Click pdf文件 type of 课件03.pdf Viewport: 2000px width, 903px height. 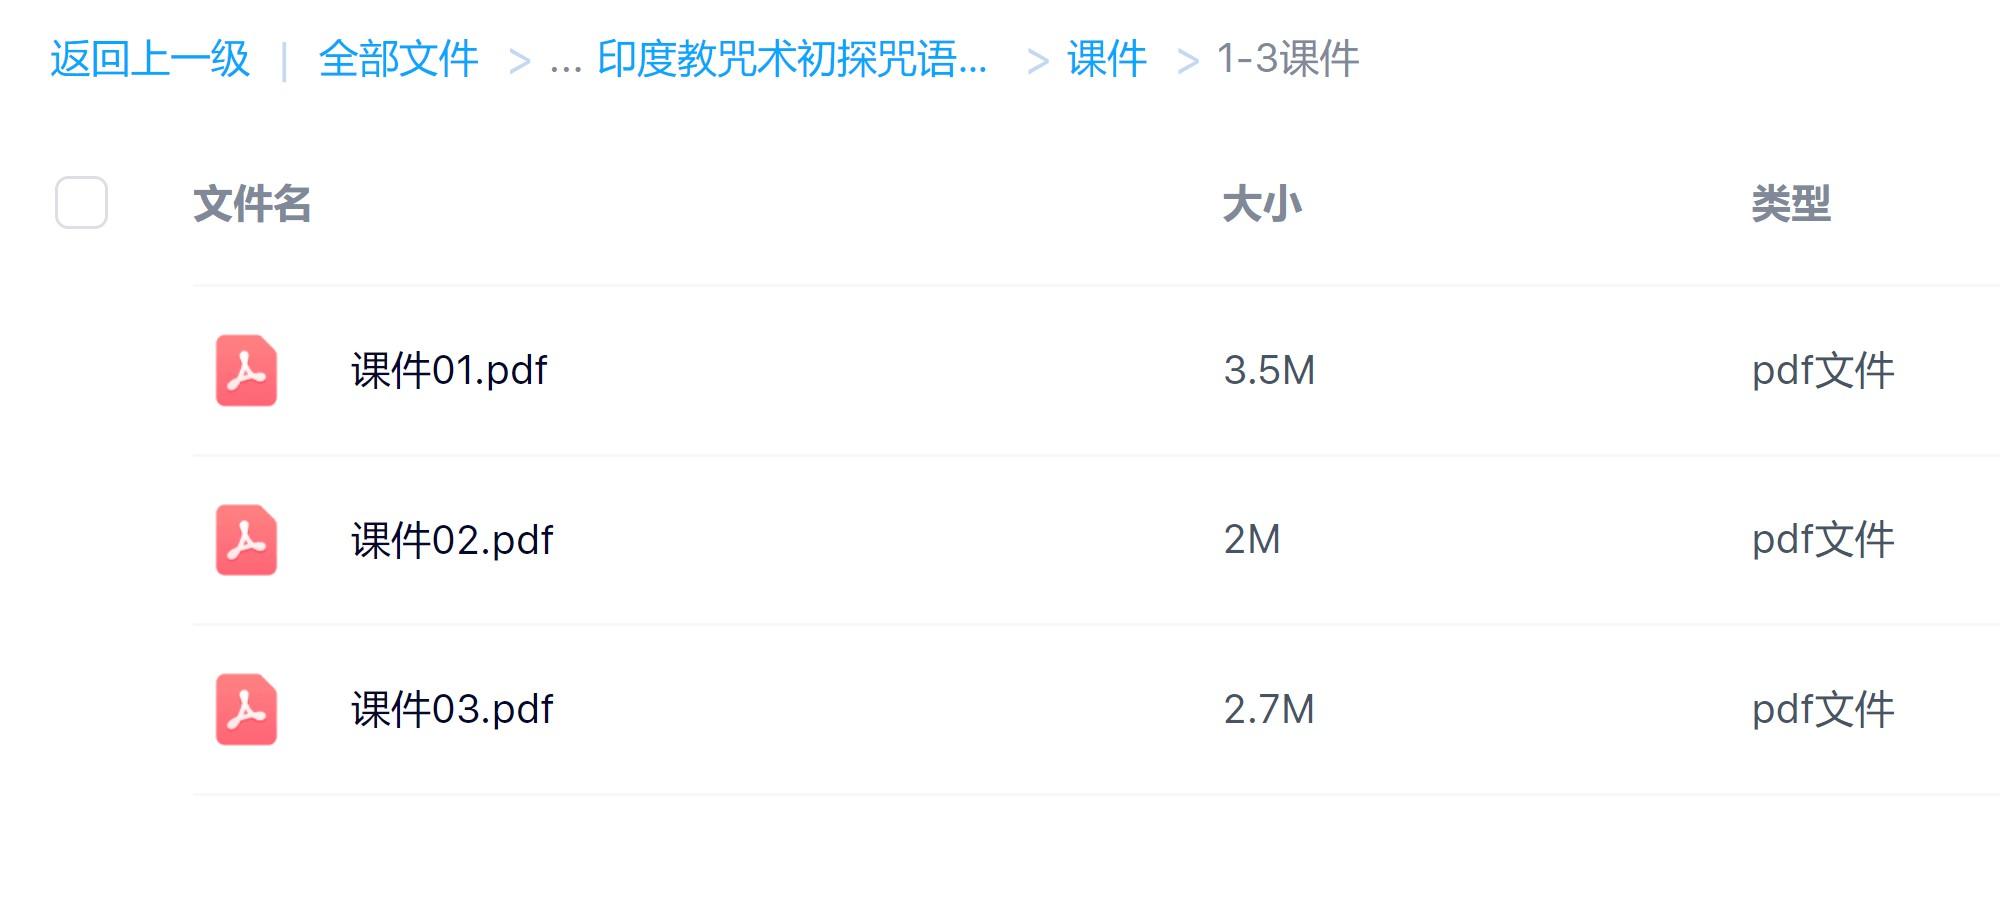[x=1823, y=710]
